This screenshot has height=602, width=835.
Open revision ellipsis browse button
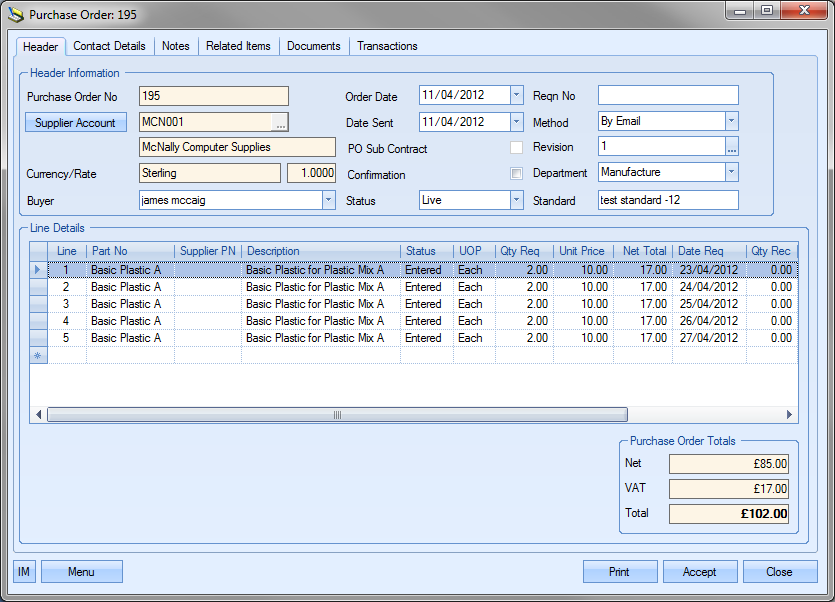point(731,147)
